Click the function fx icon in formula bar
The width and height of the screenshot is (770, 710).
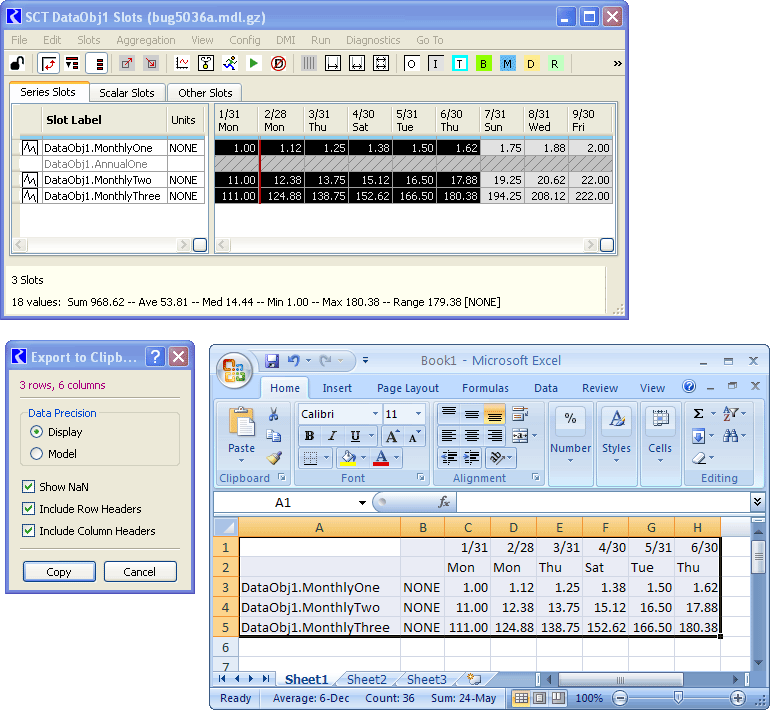click(x=444, y=502)
